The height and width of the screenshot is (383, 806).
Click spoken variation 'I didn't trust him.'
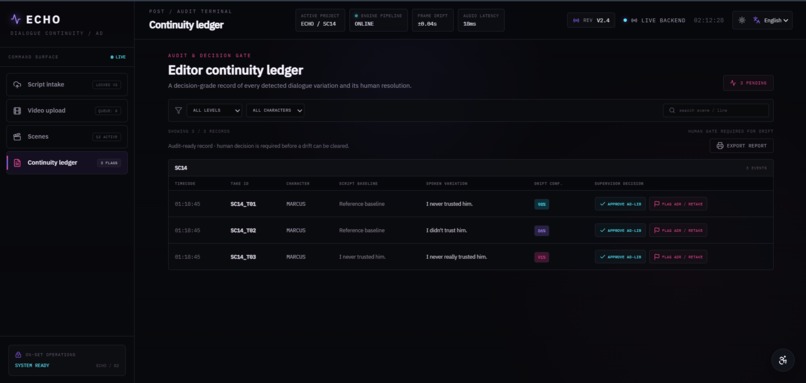point(446,230)
